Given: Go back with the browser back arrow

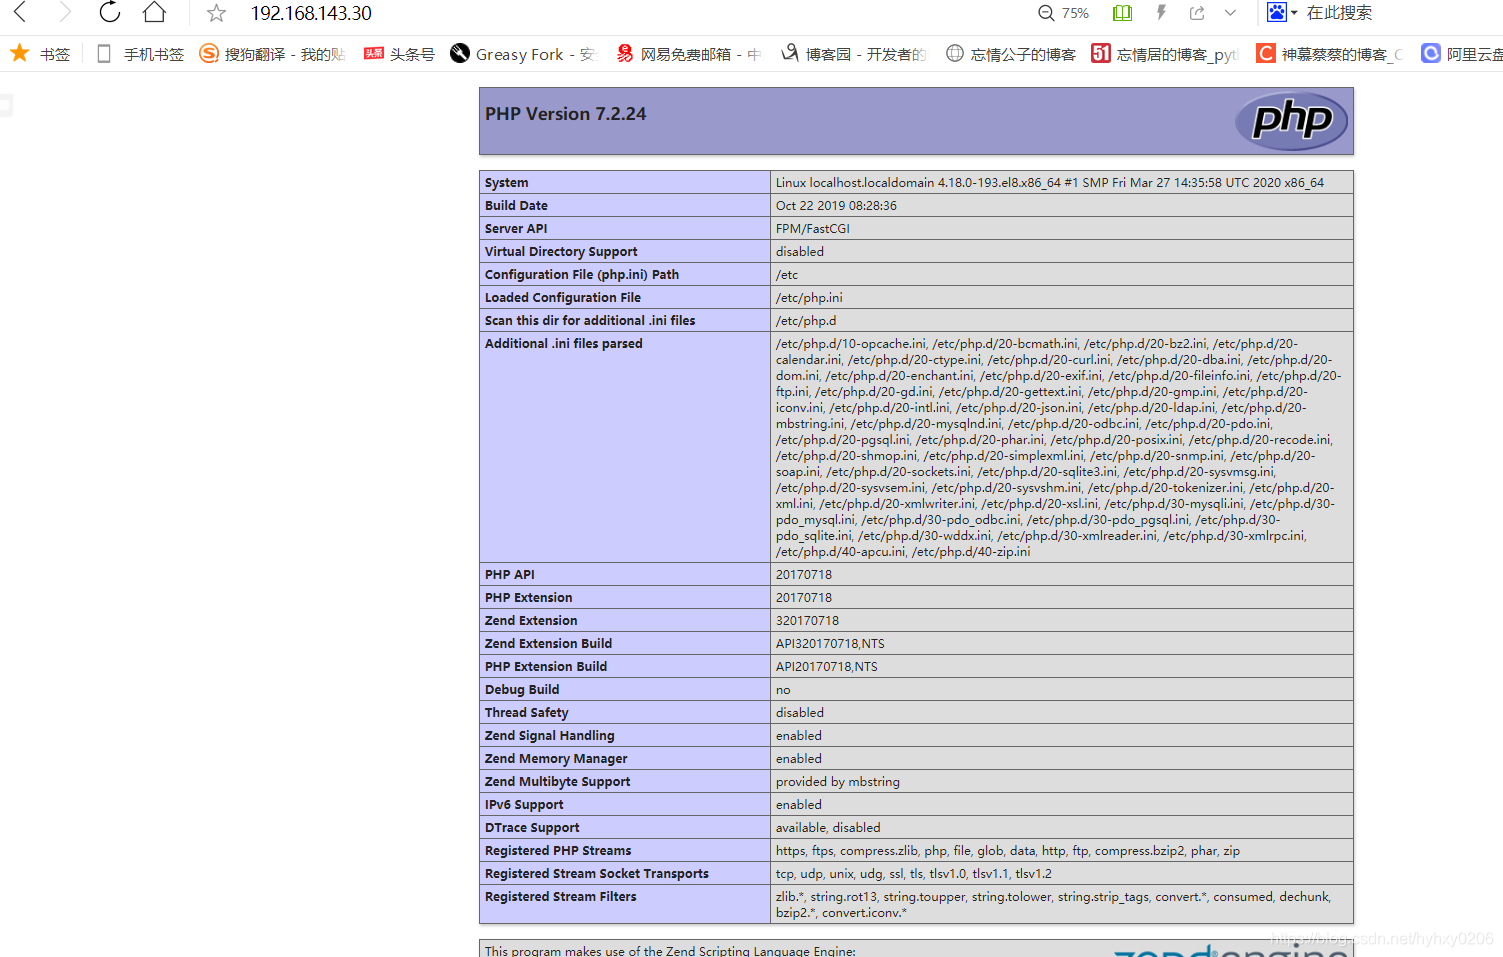Looking at the screenshot, I should click(x=20, y=13).
